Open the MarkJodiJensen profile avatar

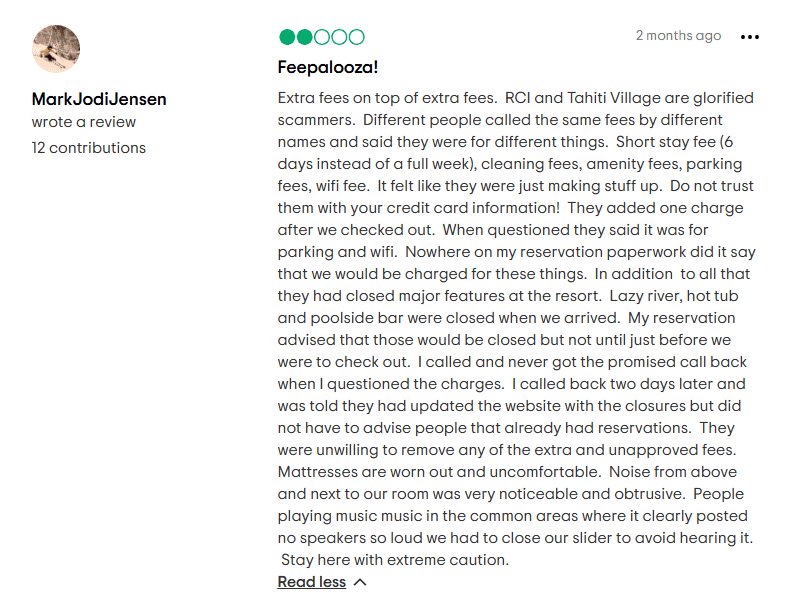pos(56,49)
